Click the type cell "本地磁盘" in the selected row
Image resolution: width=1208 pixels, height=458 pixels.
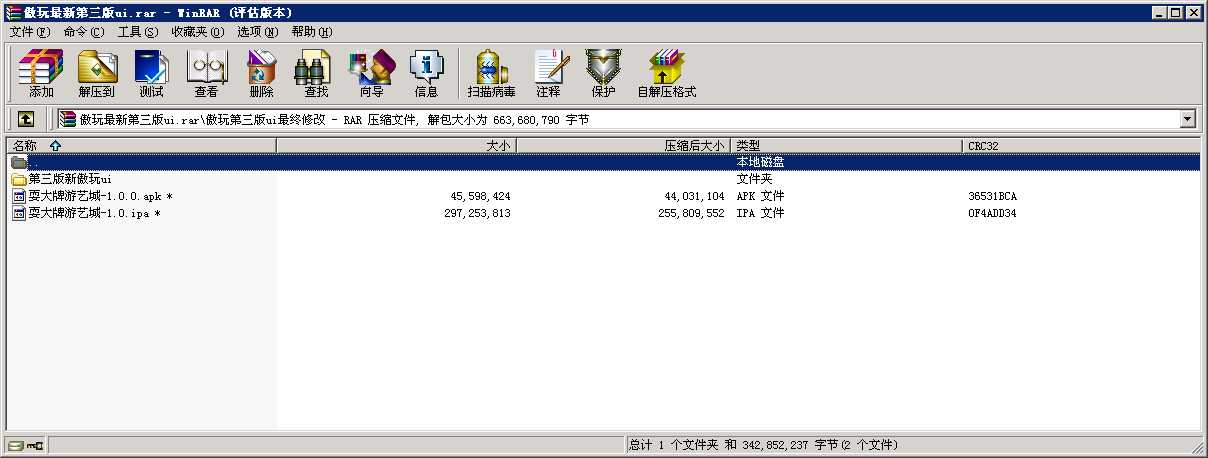coord(760,162)
